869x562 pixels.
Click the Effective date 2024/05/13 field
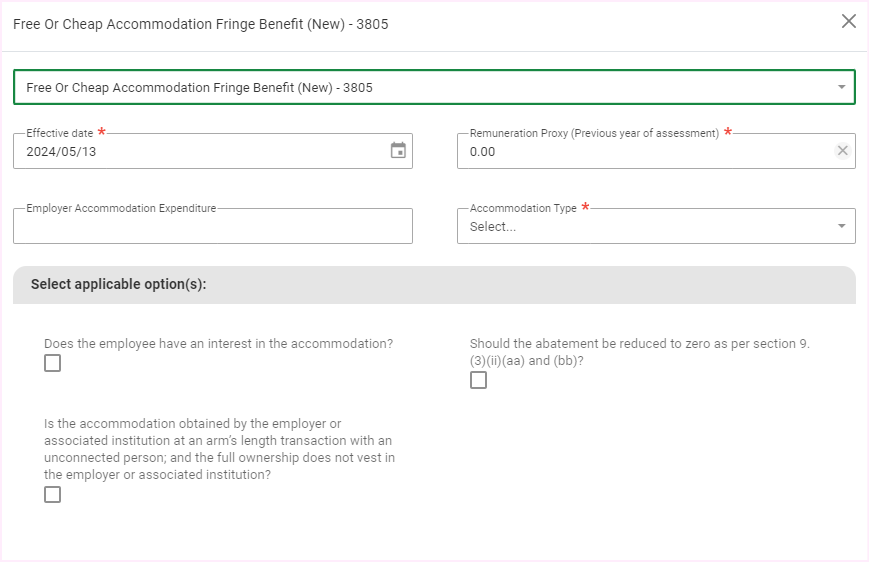point(200,152)
